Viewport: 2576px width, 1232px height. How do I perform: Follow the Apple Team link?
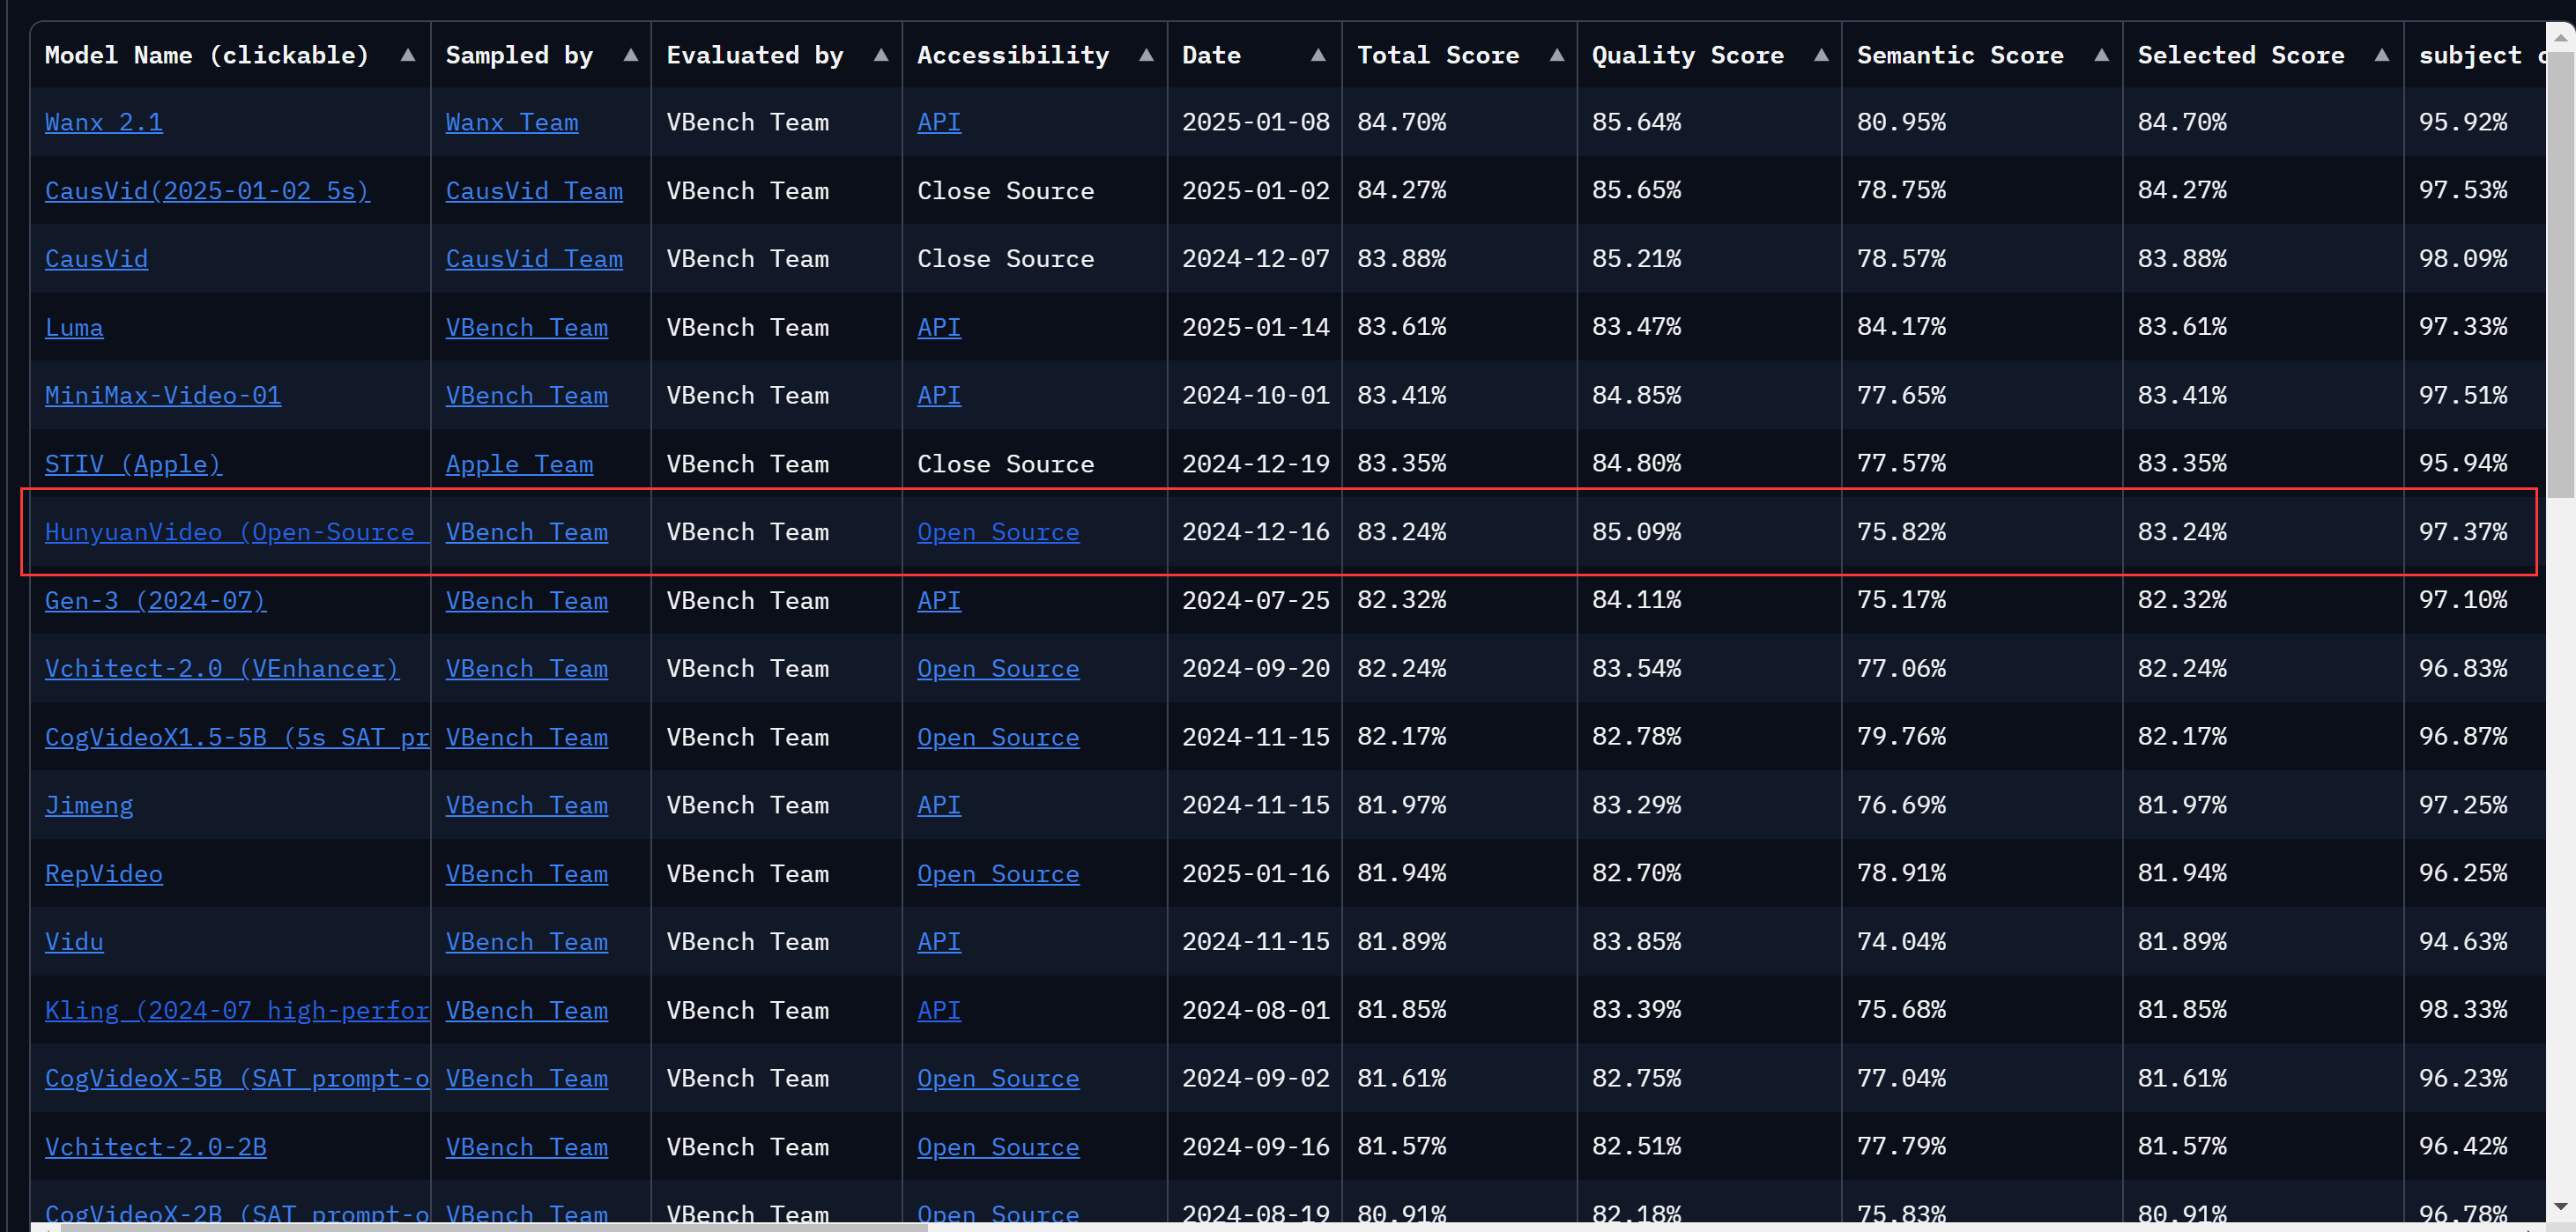click(519, 464)
